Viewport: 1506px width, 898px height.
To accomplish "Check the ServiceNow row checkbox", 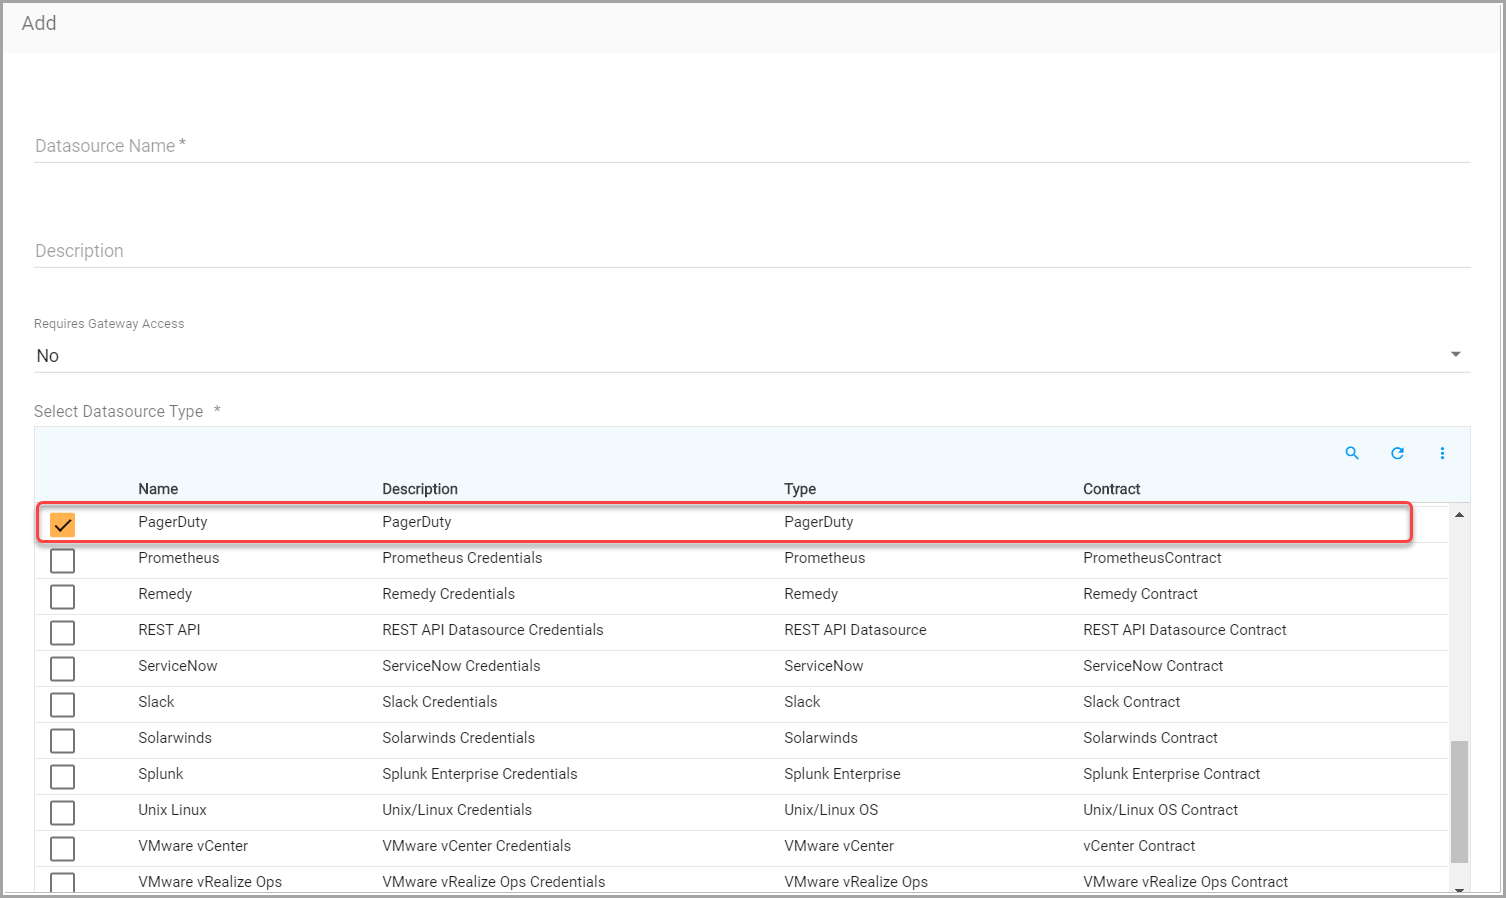I will [62, 668].
